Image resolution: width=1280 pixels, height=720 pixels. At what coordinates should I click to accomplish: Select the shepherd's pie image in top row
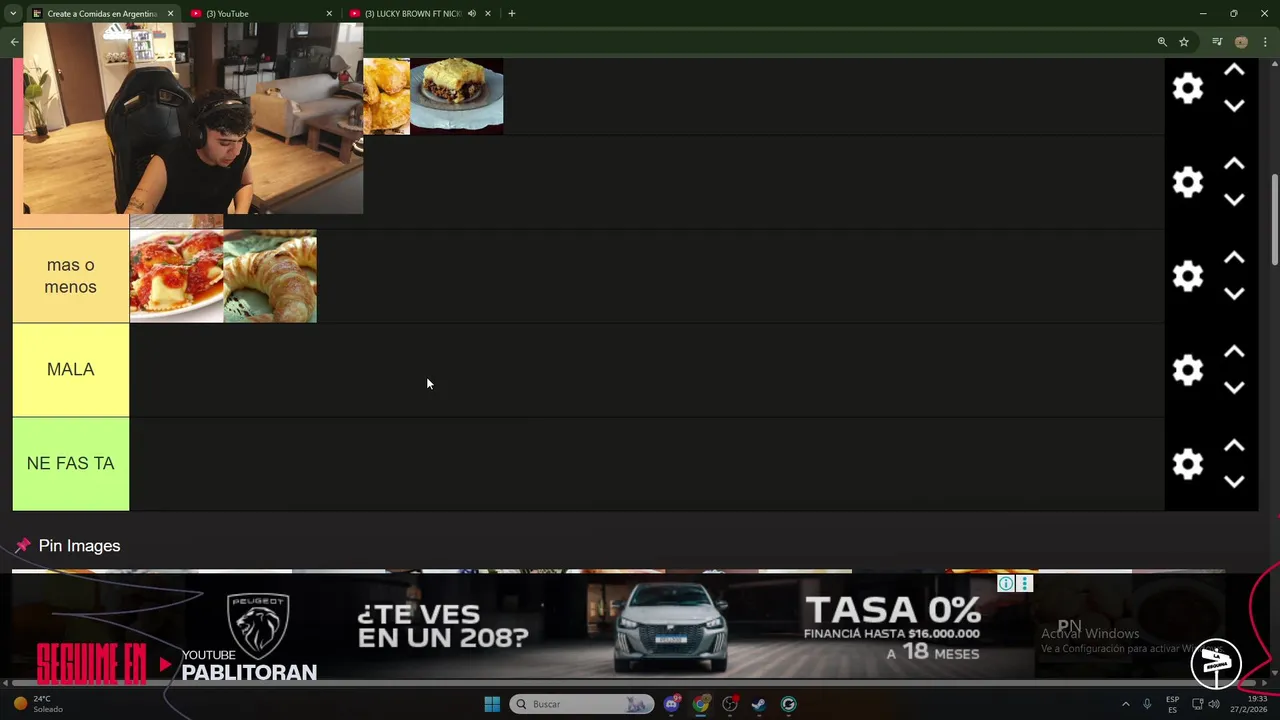pyautogui.click(x=457, y=96)
